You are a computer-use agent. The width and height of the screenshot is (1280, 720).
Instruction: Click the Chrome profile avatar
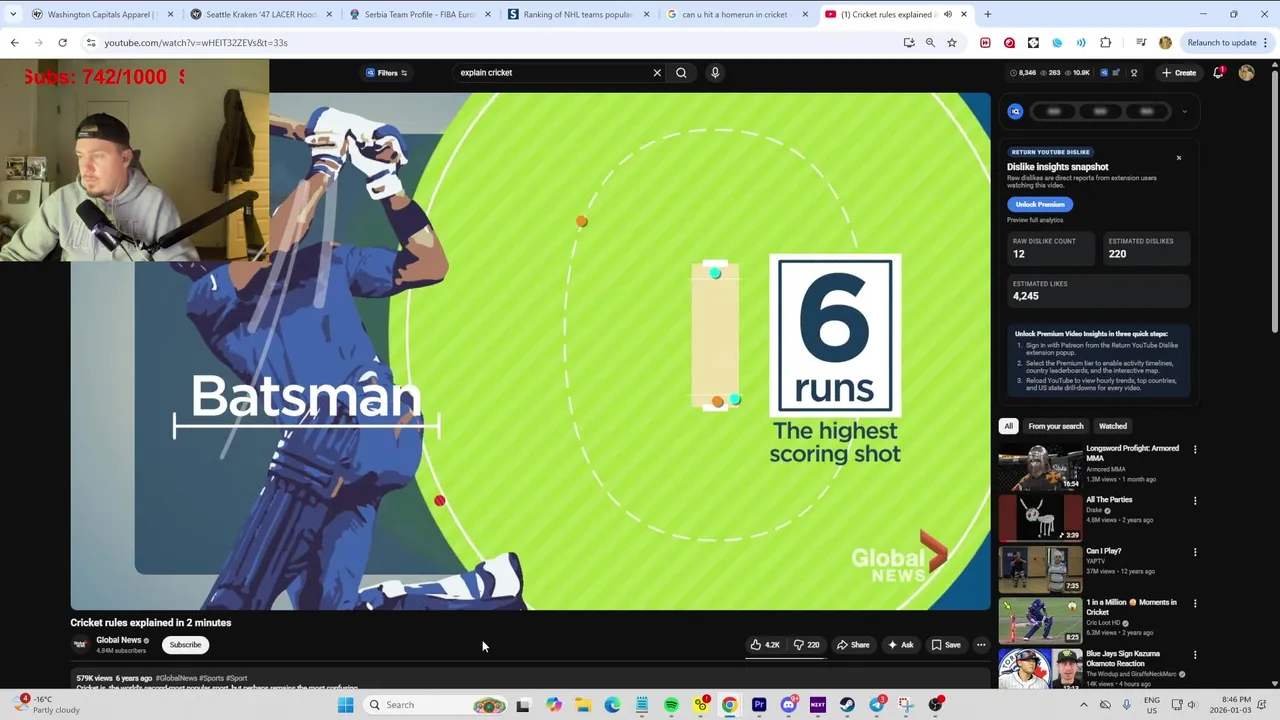tap(1165, 43)
